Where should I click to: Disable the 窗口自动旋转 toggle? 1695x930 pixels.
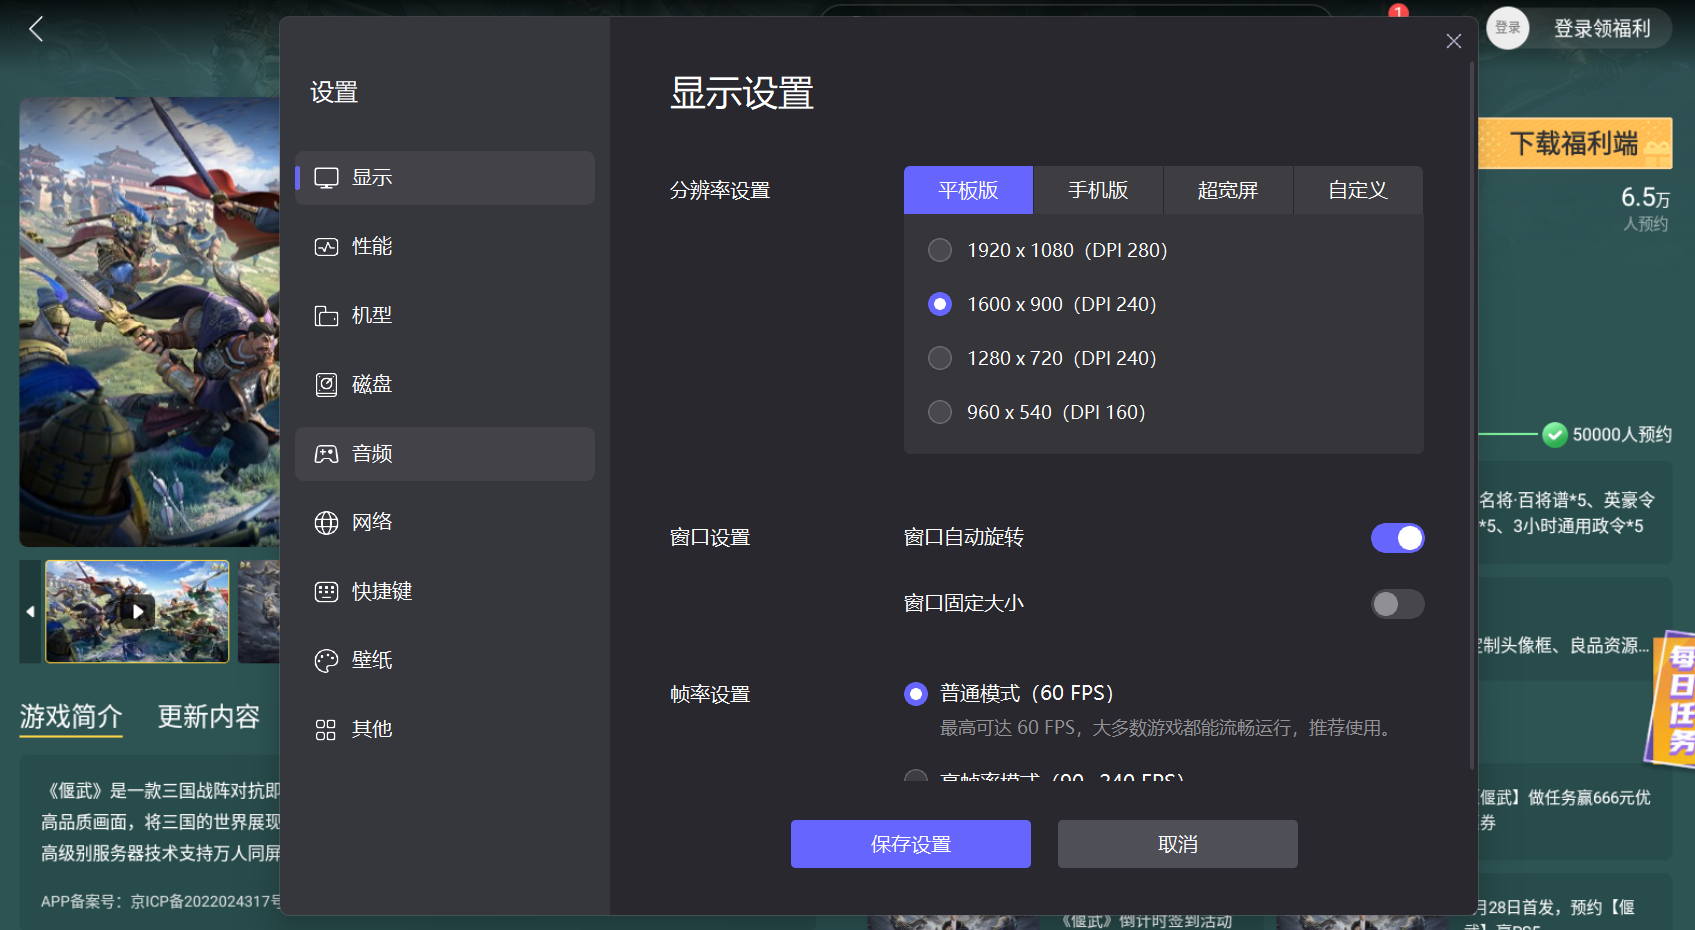click(1397, 538)
